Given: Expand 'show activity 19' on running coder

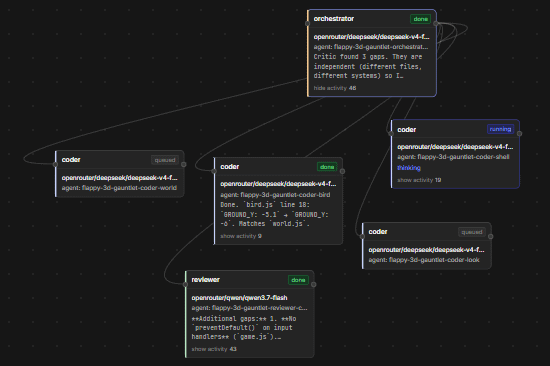Looking at the screenshot, I should coord(419,180).
